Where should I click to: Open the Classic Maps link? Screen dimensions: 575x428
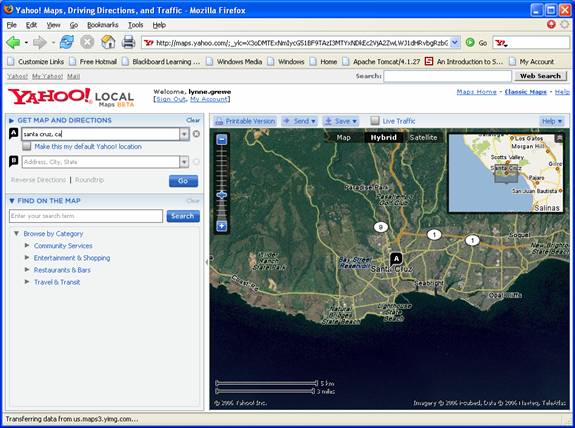coord(525,92)
